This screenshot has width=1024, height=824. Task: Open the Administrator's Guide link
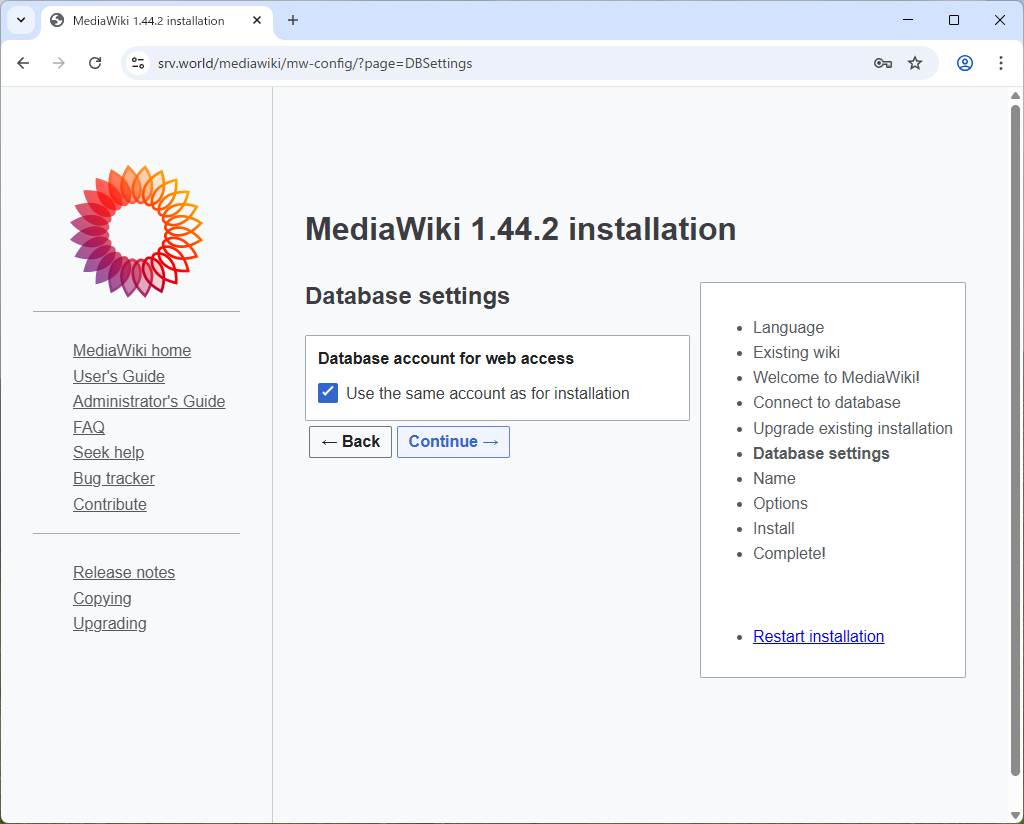(x=149, y=401)
